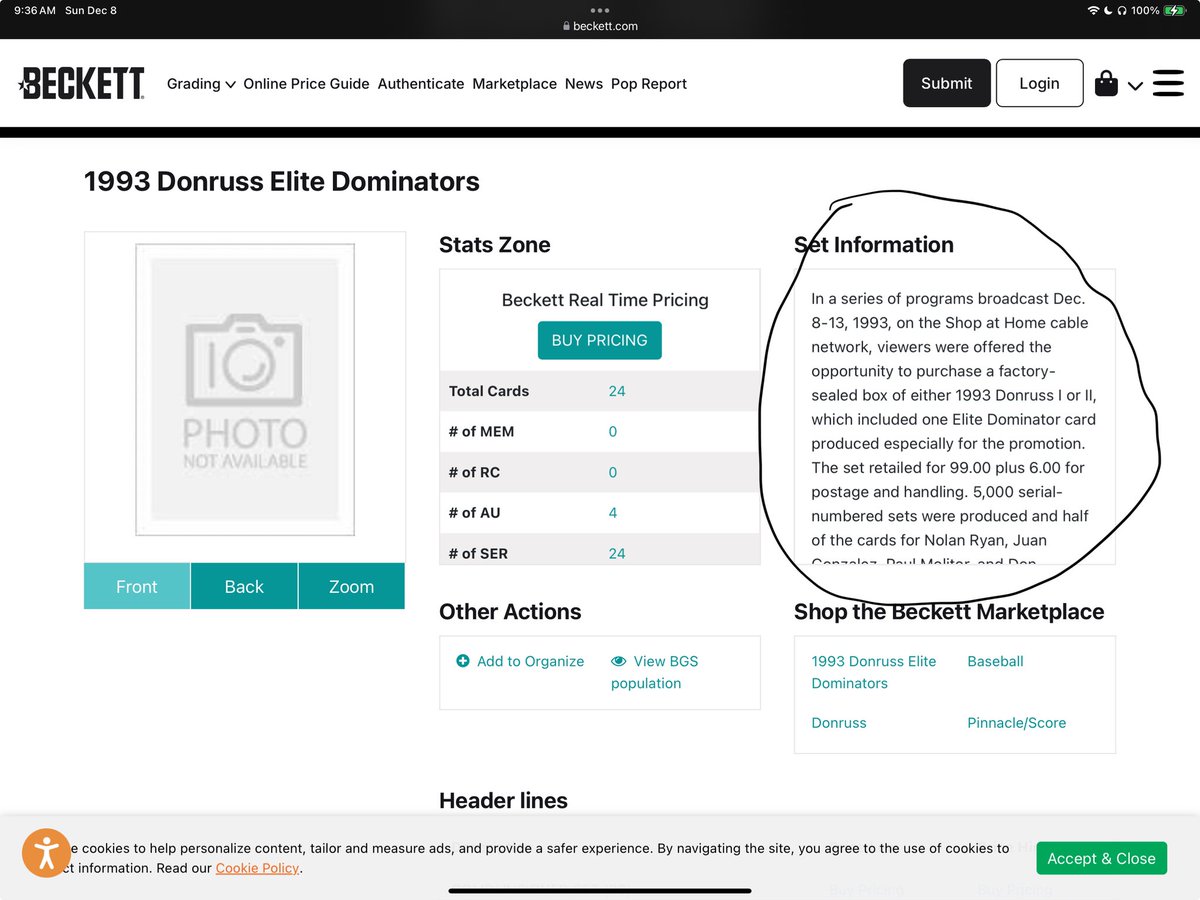The height and width of the screenshot is (900, 1200).
Task: Click the Login button
Action: coord(1039,83)
